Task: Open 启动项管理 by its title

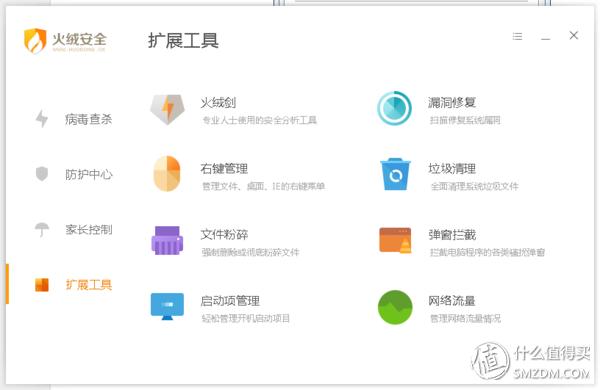Action: click(x=230, y=301)
